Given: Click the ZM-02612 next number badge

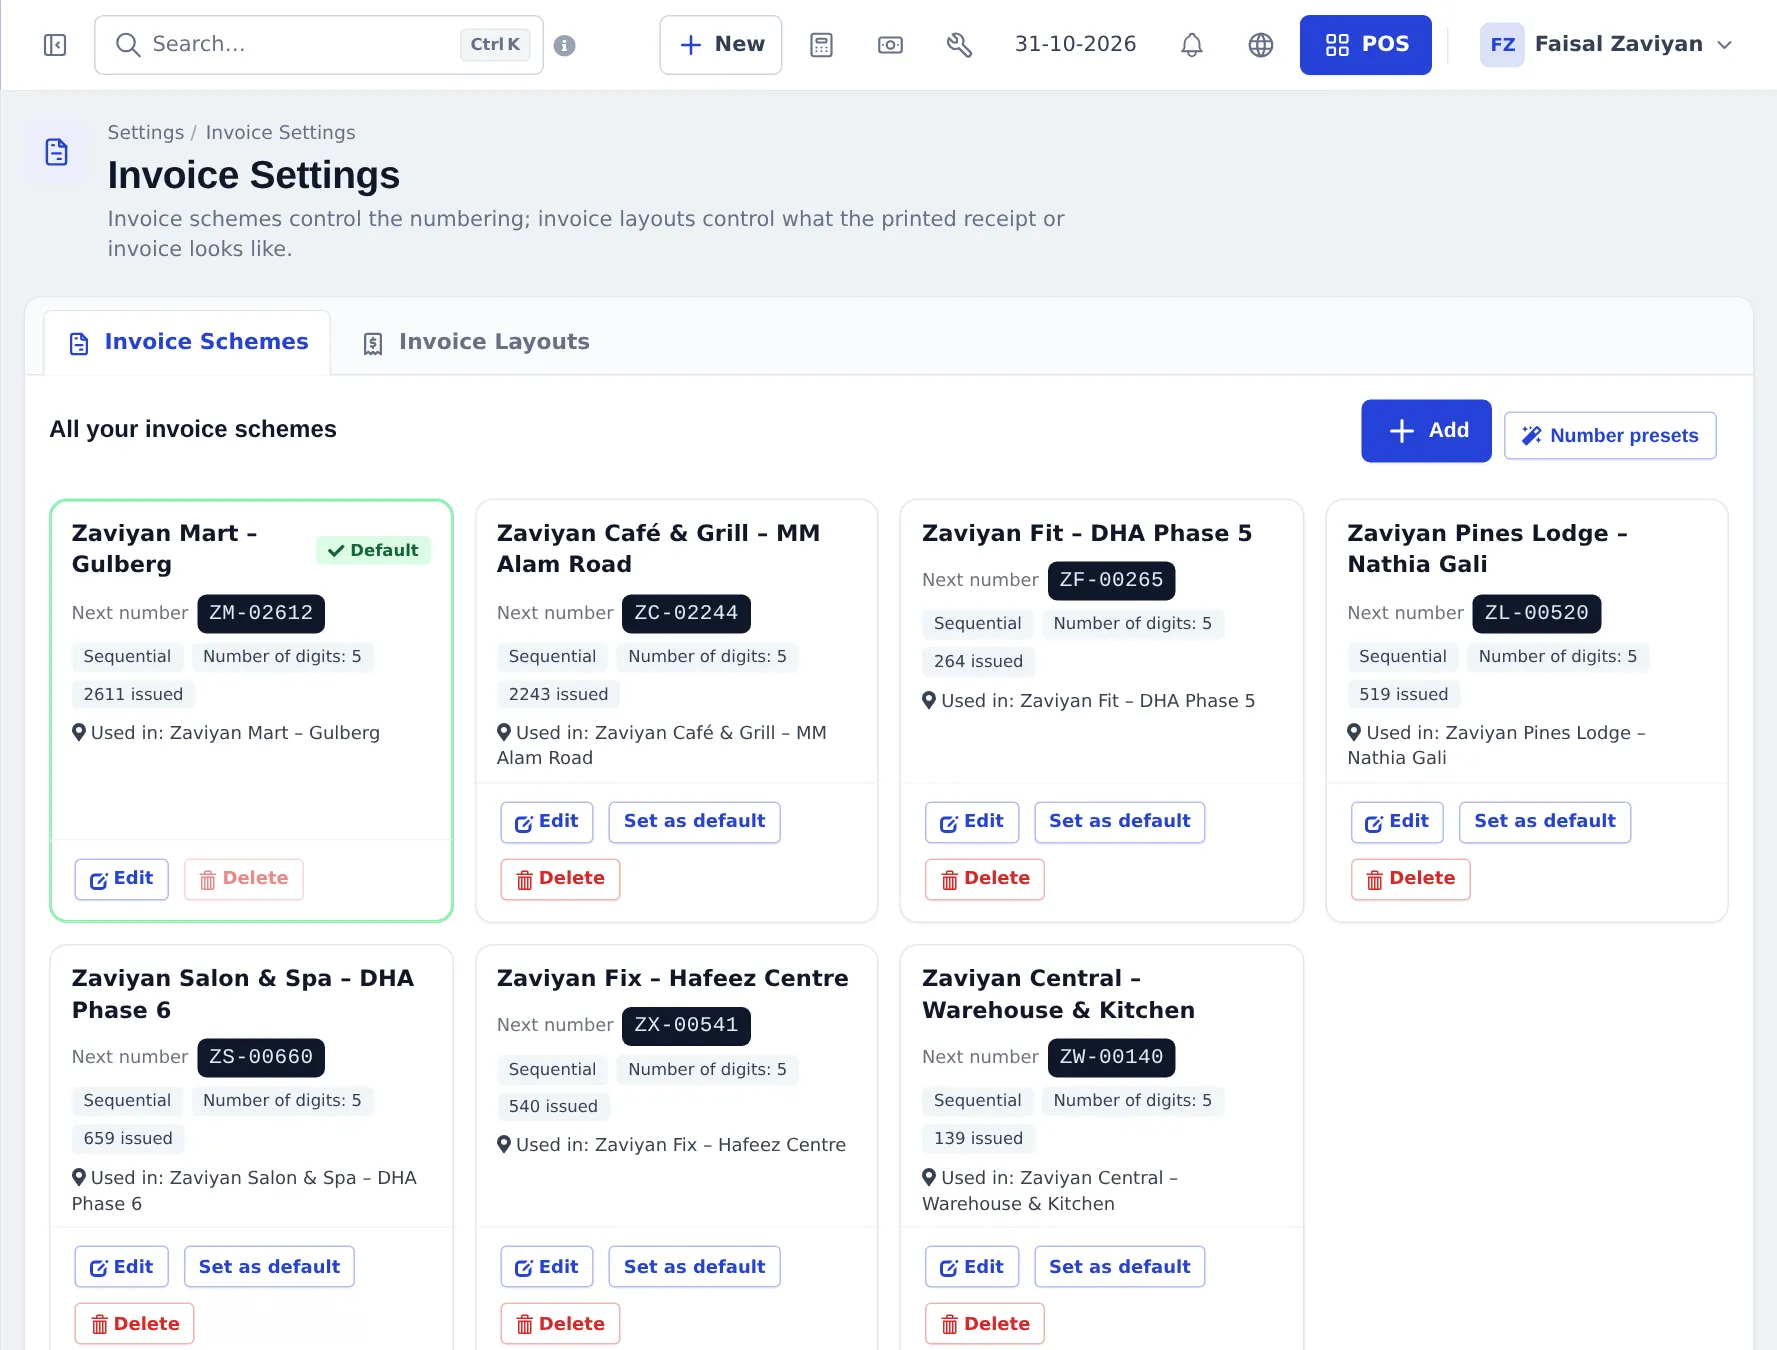Looking at the screenshot, I should pos(261,613).
